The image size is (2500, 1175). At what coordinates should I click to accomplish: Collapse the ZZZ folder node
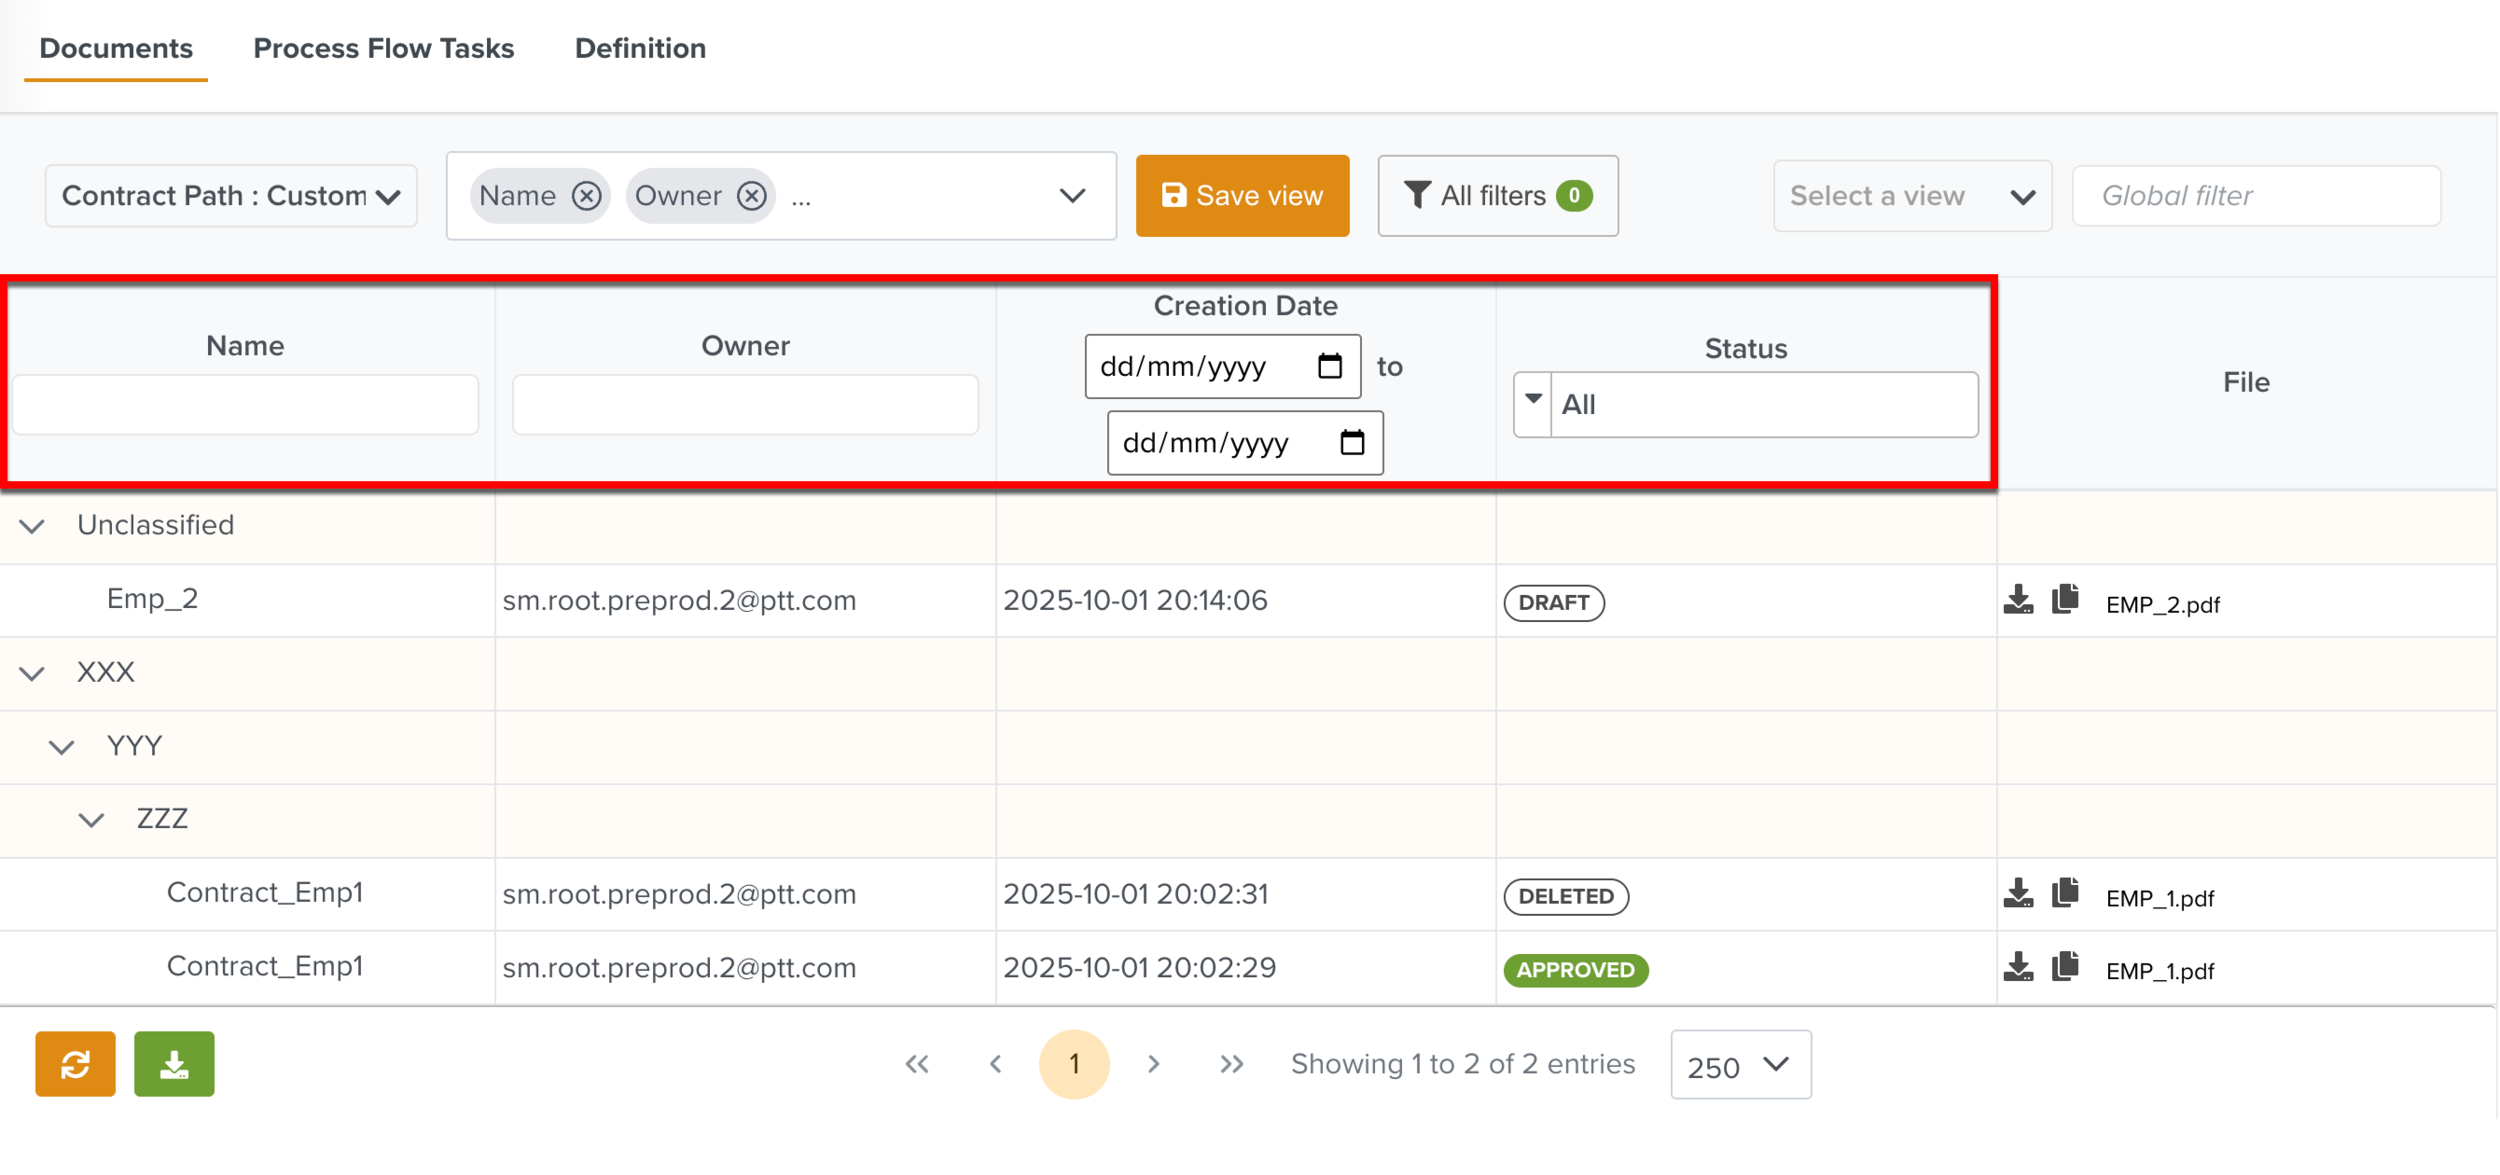[x=91, y=821]
